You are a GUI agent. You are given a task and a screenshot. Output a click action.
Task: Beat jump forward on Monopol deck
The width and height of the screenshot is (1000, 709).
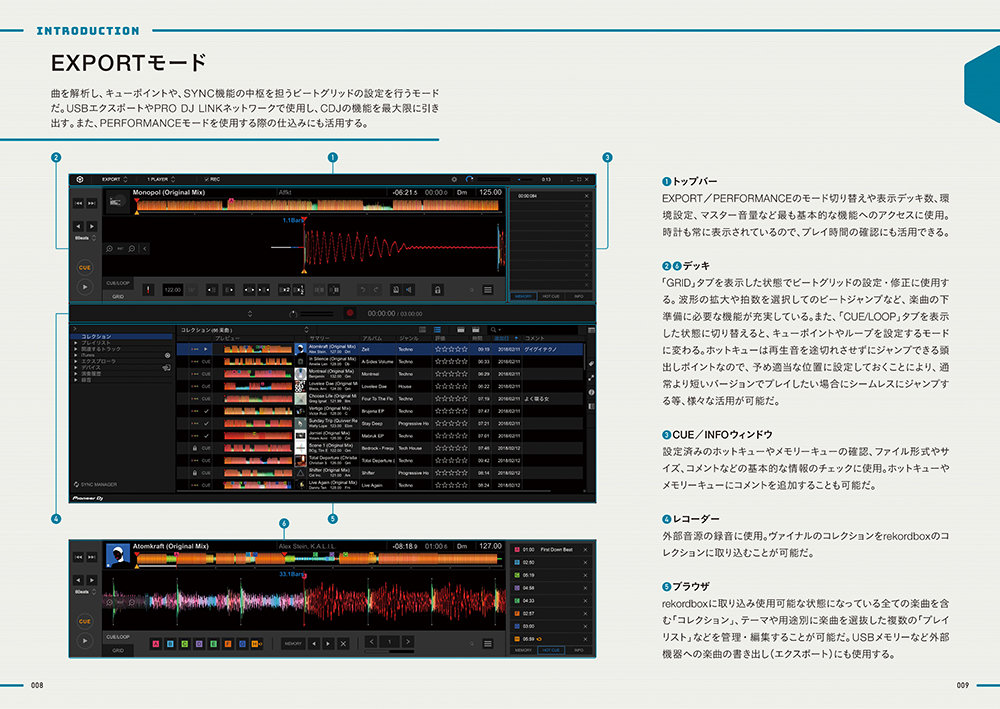tap(92, 226)
